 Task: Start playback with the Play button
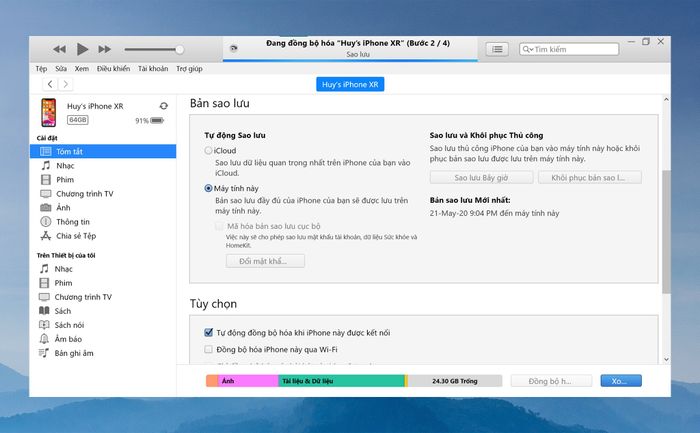[x=82, y=49]
